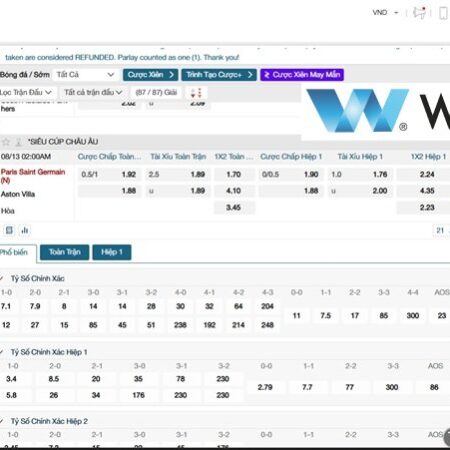Click the sort arrows icon near Giải
This screenshot has height=450, width=450.
tap(196, 93)
